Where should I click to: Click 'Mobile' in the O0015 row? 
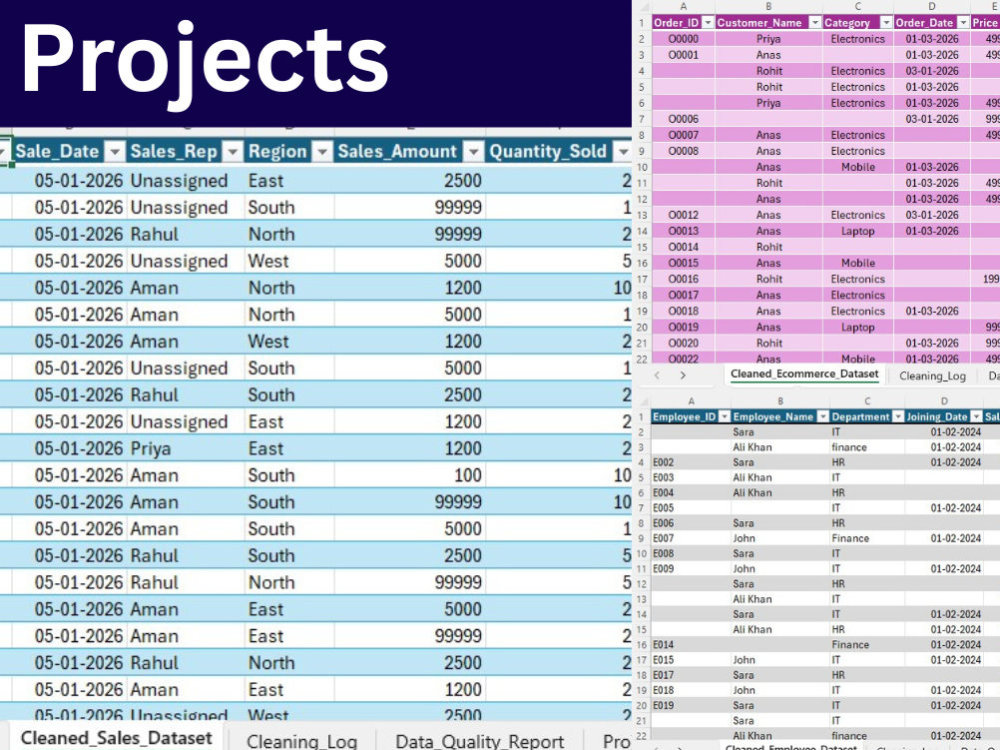pos(858,263)
